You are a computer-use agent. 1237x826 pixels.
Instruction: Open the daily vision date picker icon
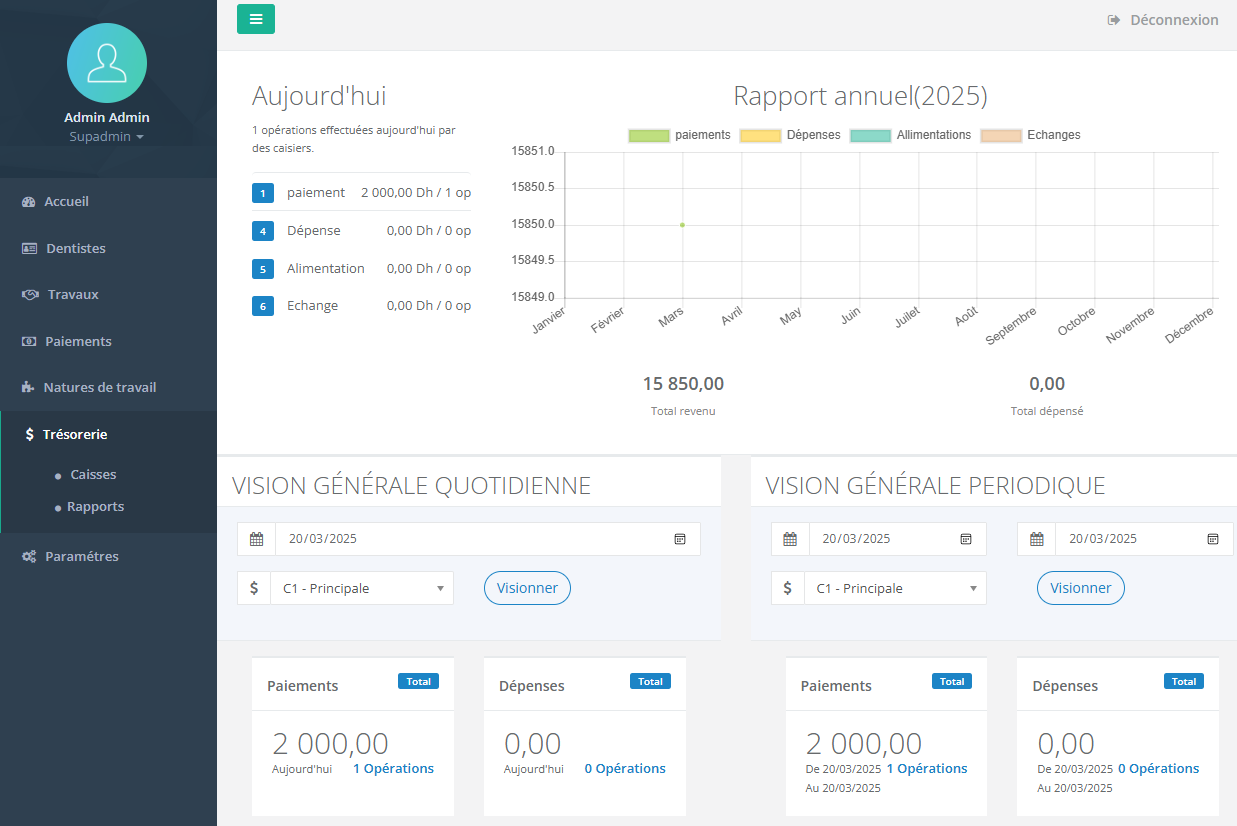tap(680, 539)
